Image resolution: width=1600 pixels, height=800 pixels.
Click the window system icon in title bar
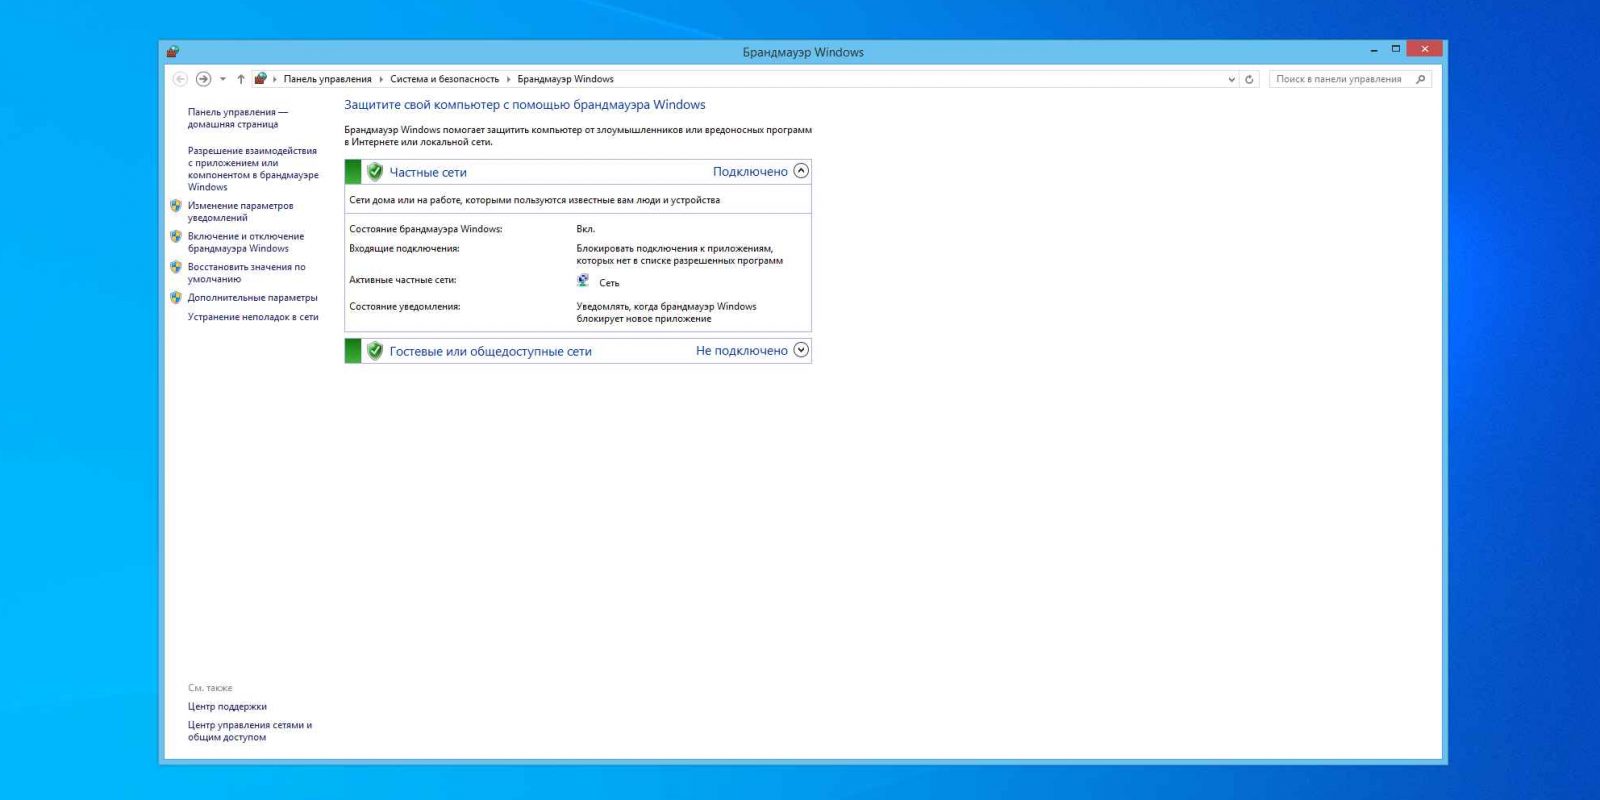coord(173,51)
